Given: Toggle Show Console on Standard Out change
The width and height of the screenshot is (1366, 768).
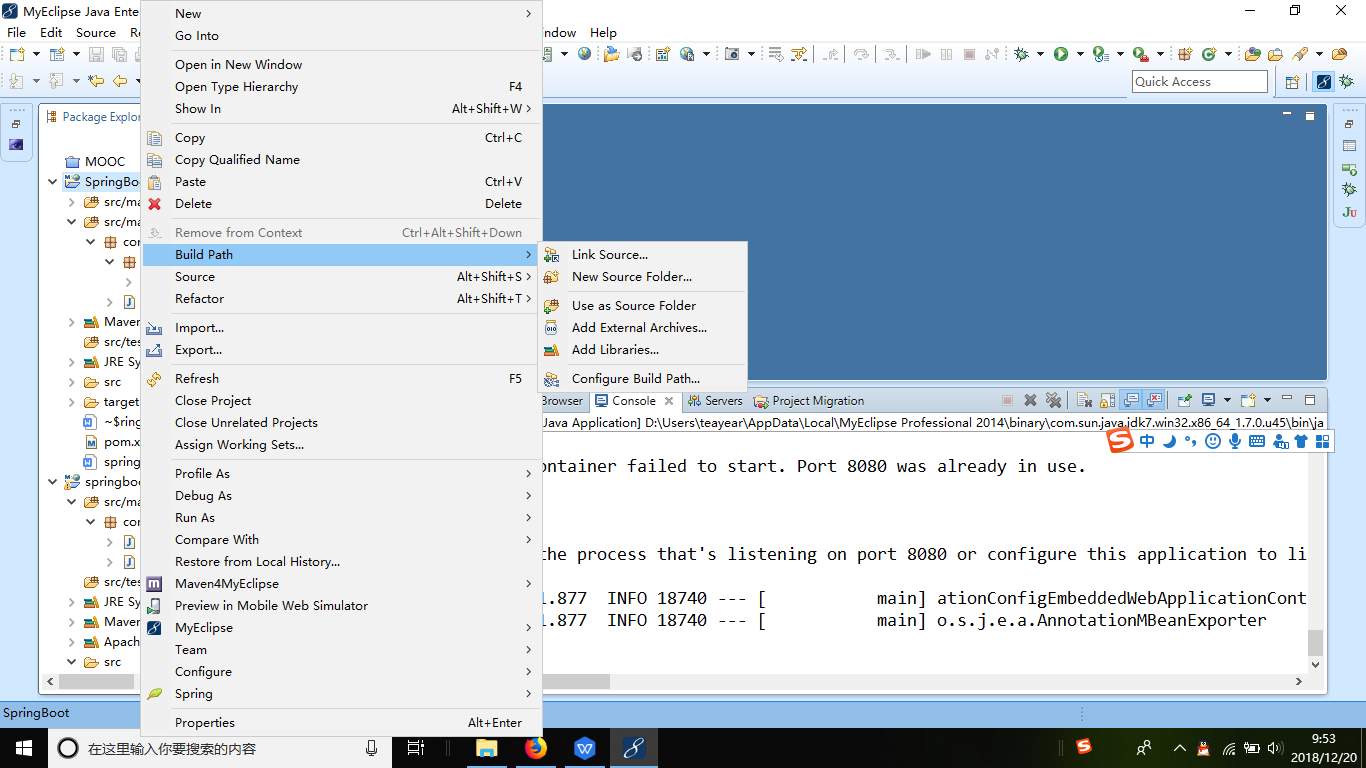Looking at the screenshot, I should coord(1131,400).
